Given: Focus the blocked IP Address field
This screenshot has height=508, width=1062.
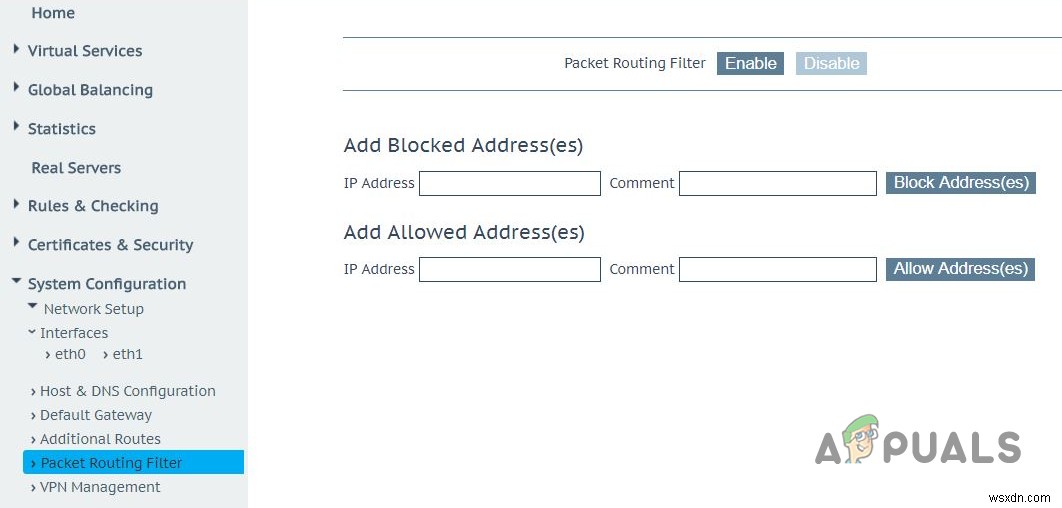Looking at the screenshot, I should point(509,184).
